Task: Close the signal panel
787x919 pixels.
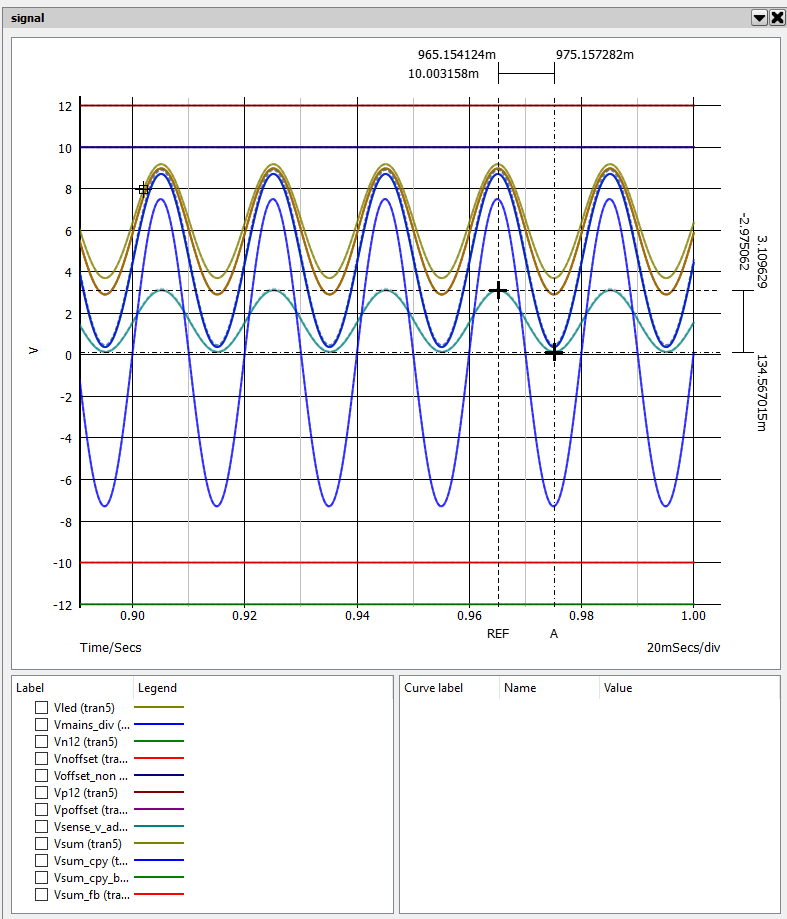Action: (776, 18)
